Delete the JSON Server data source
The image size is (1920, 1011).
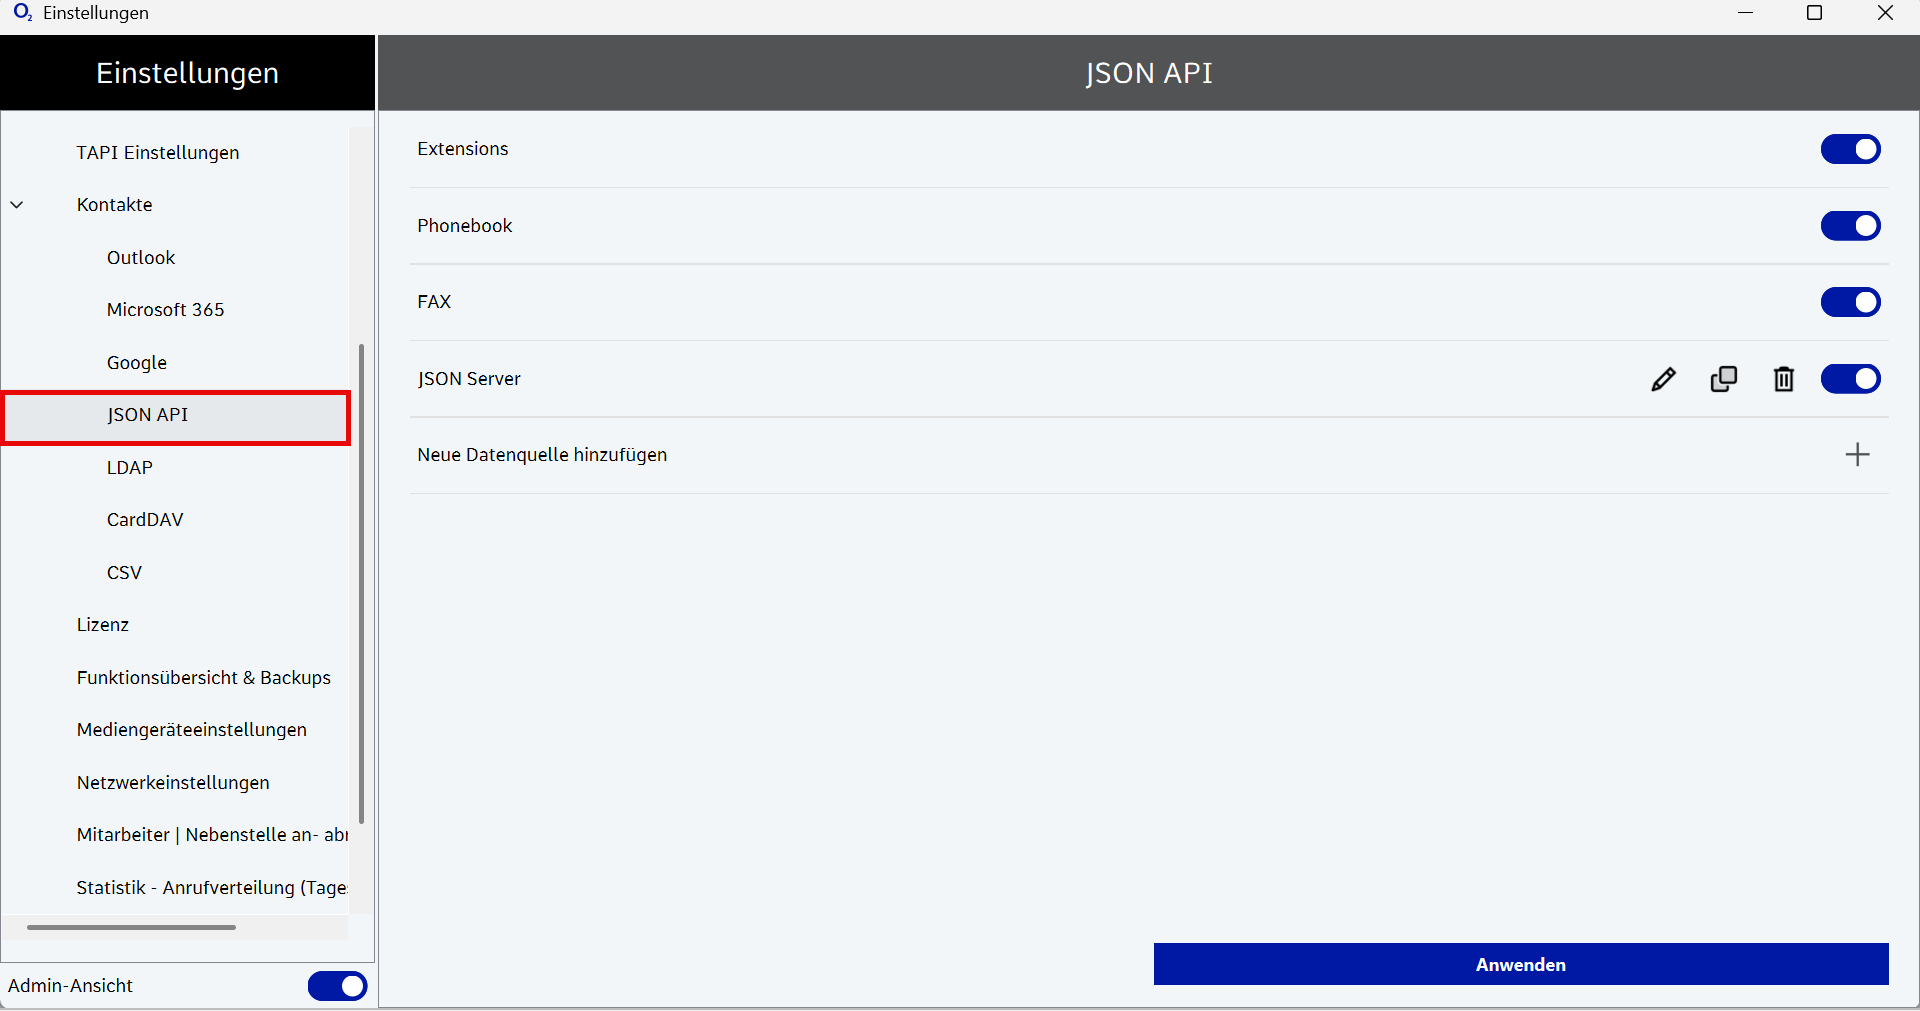pyautogui.click(x=1783, y=379)
